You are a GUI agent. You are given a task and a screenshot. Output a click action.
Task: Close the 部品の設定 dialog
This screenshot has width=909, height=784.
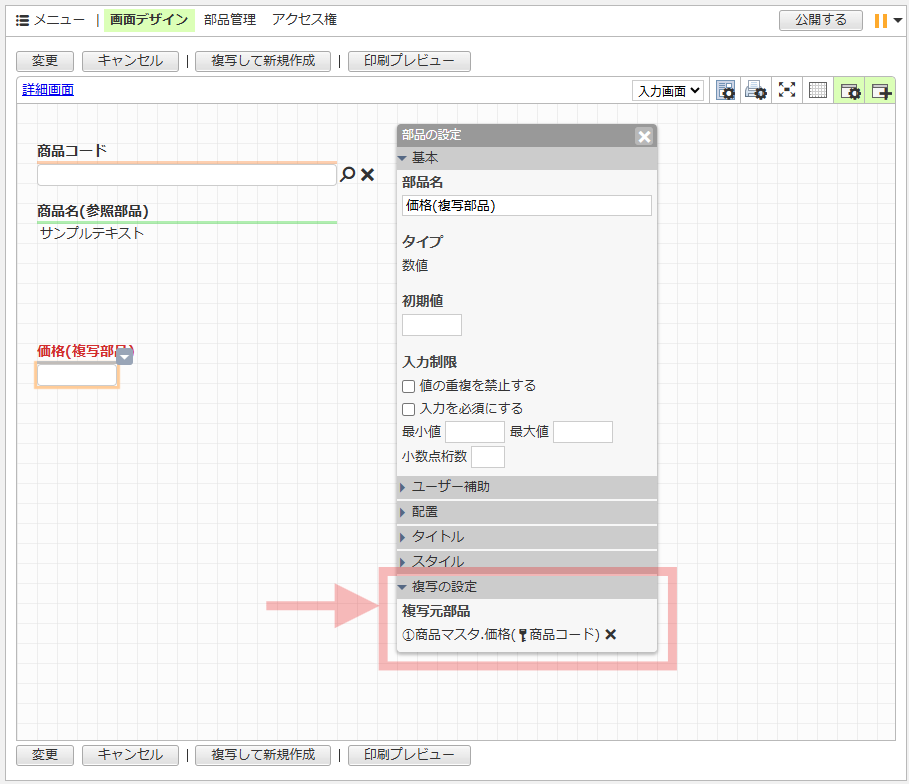coord(644,136)
